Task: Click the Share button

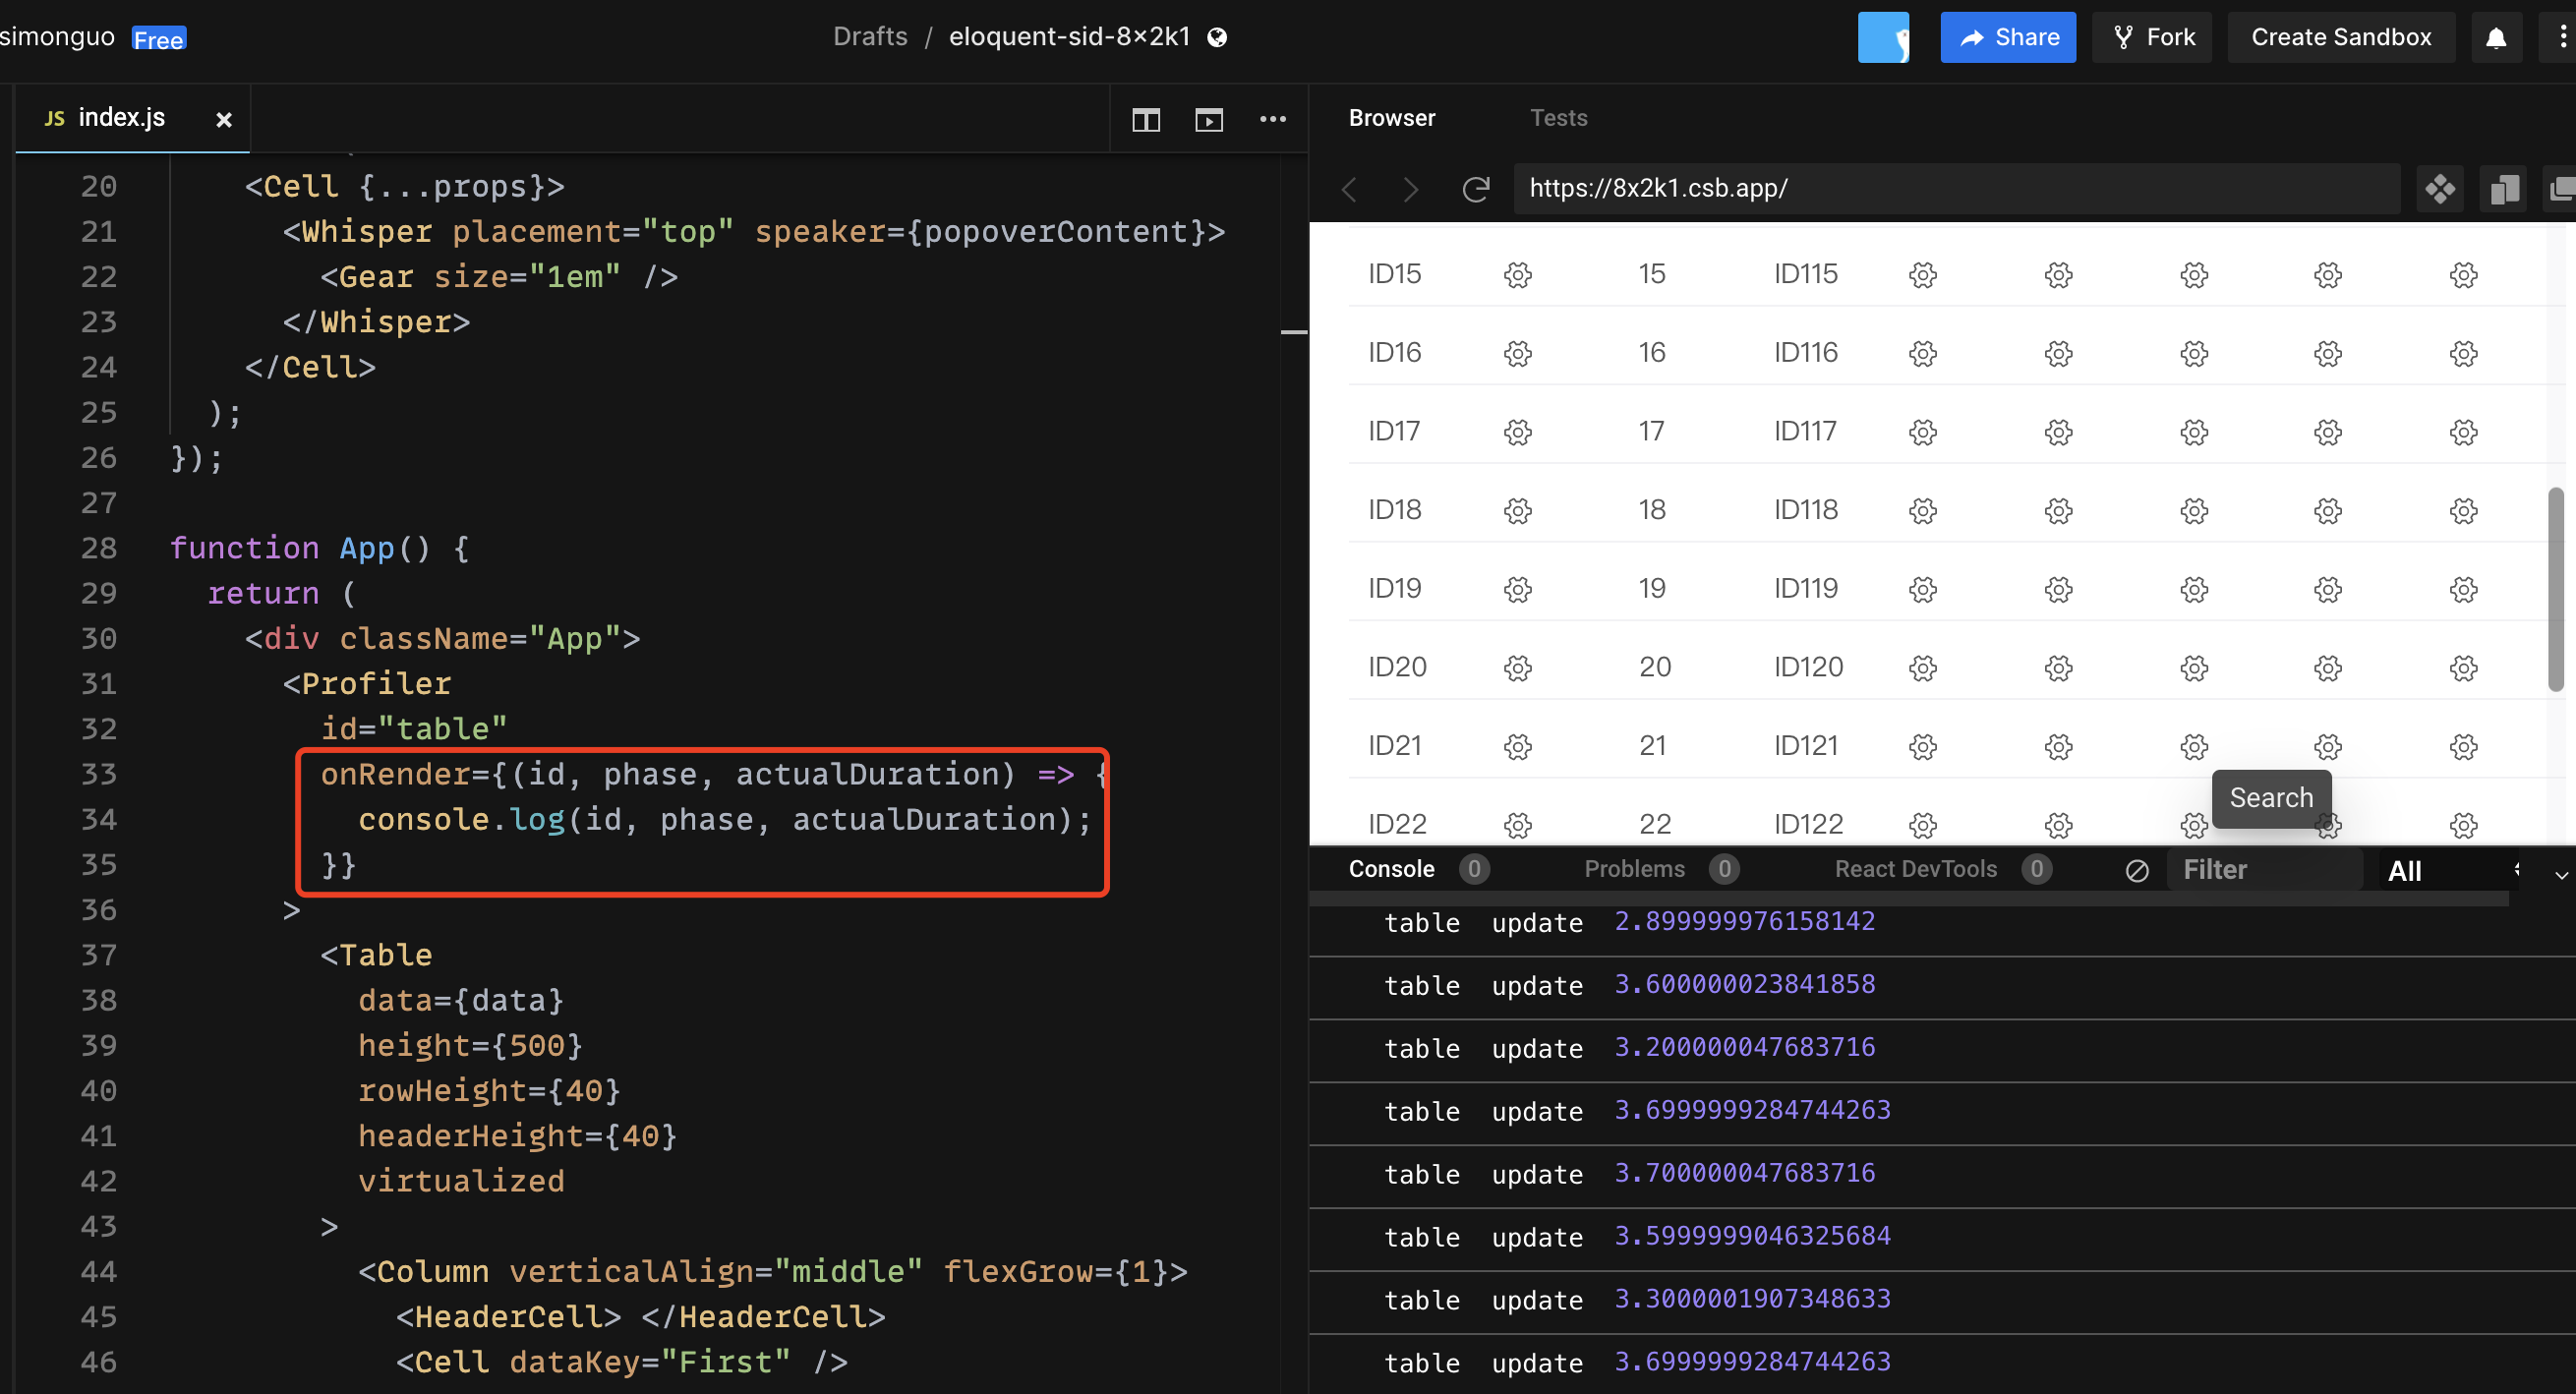Action: tap(2007, 36)
